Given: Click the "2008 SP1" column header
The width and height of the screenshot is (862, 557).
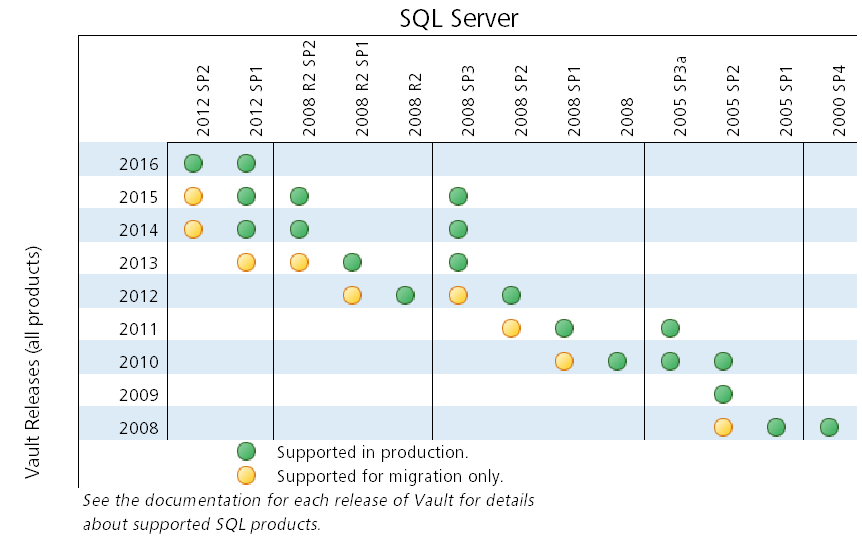Looking at the screenshot, I should point(574,101).
